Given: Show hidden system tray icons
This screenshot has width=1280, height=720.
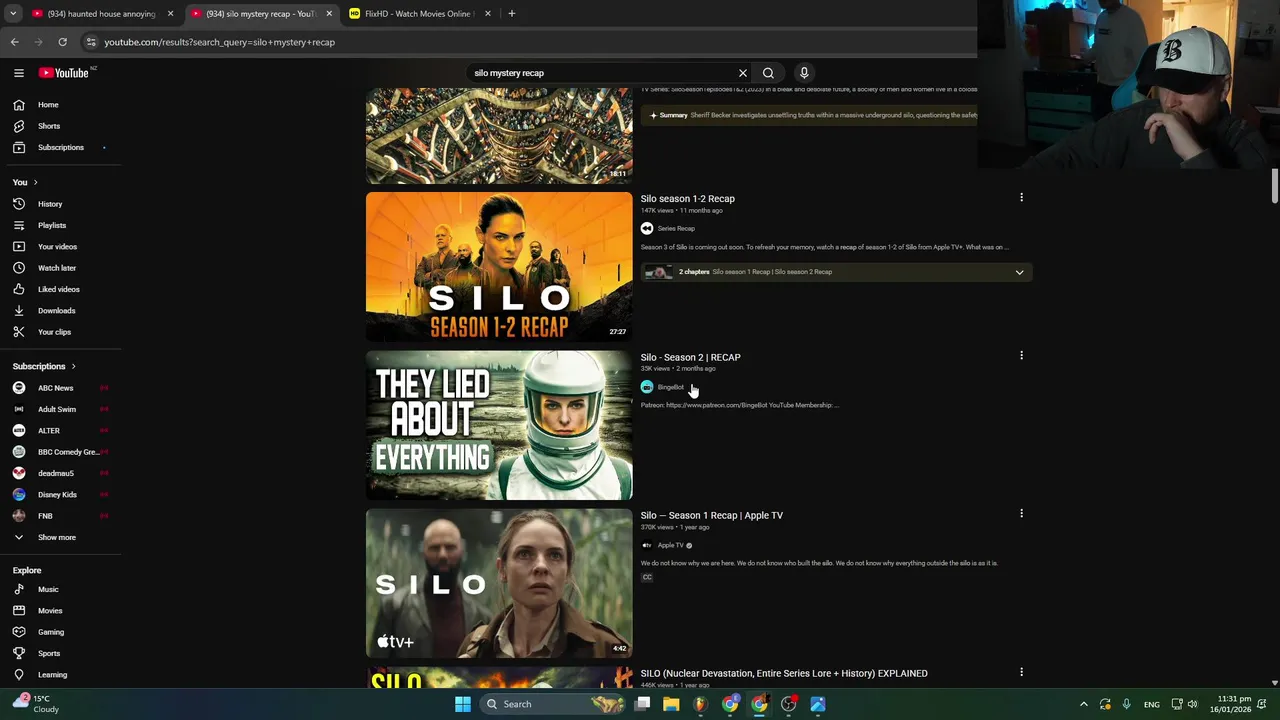Looking at the screenshot, I should point(1083,704).
